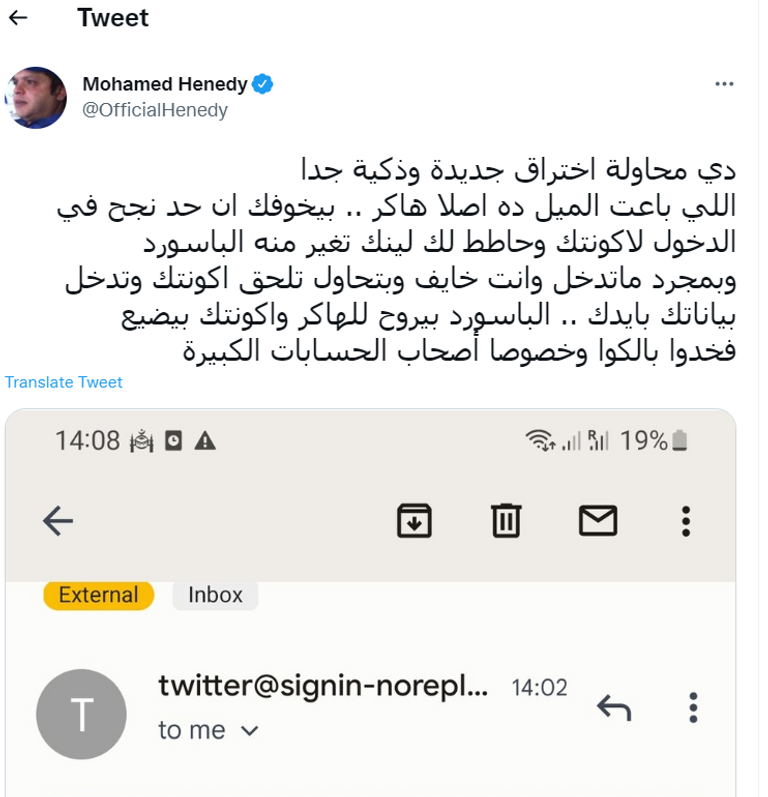This screenshot has width=768, height=797.
Task: Click the blue verified badge
Action: click(x=262, y=84)
